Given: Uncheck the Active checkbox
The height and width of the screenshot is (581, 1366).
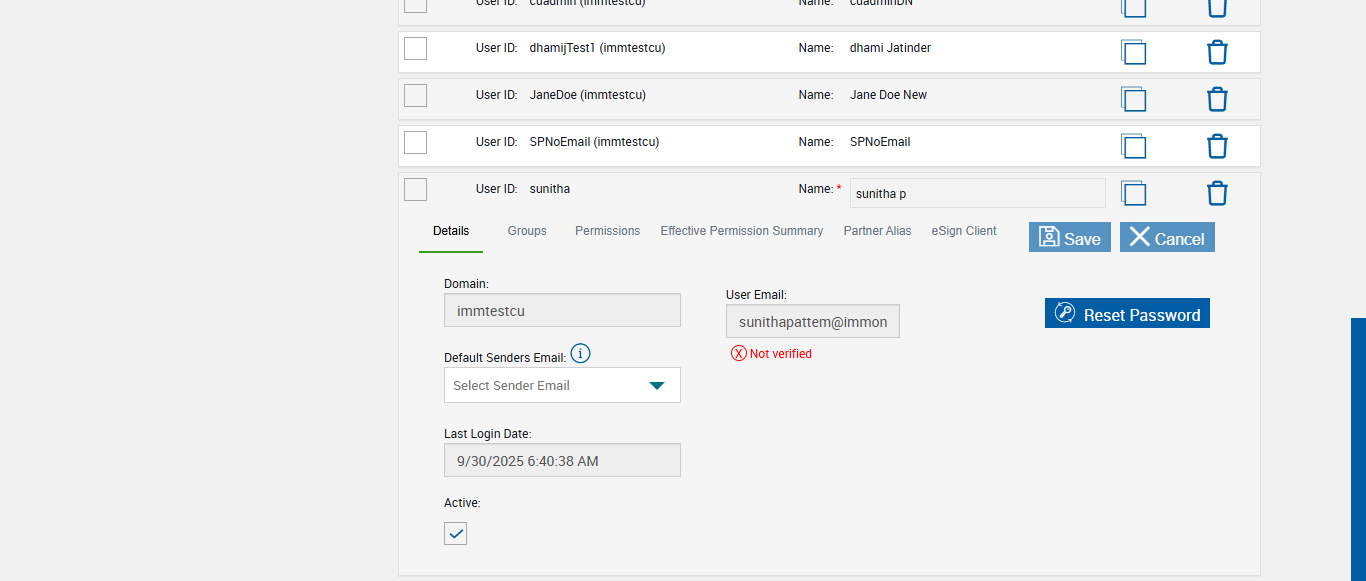Looking at the screenshot, I should coord(455,533).
